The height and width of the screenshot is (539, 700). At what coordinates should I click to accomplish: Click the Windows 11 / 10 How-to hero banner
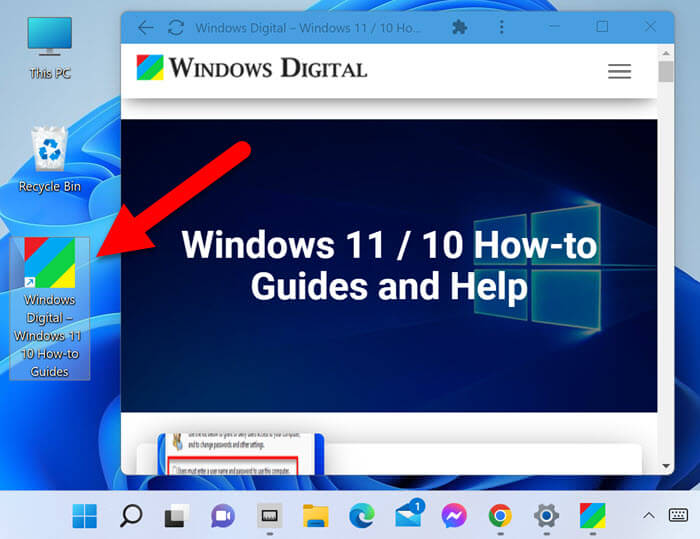[389, 266]
